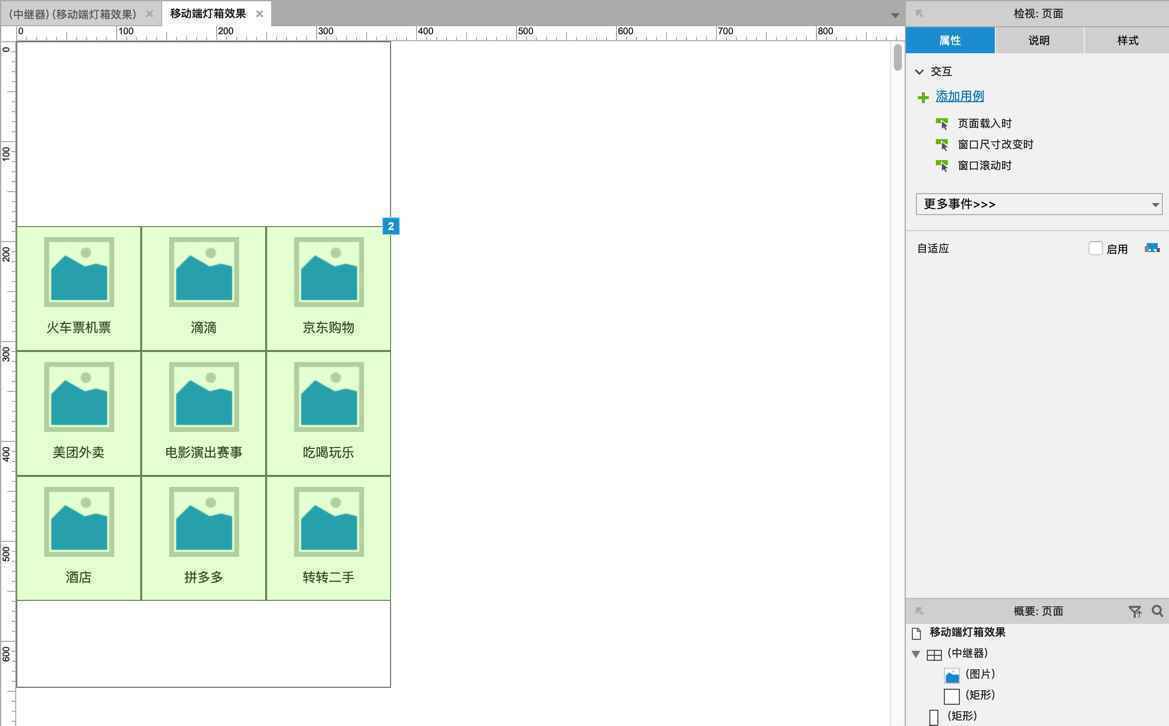This screenshot has height=726, width=1169.
Task: Click the green plus icon beside 添加用例
Action: pos(923,97)
